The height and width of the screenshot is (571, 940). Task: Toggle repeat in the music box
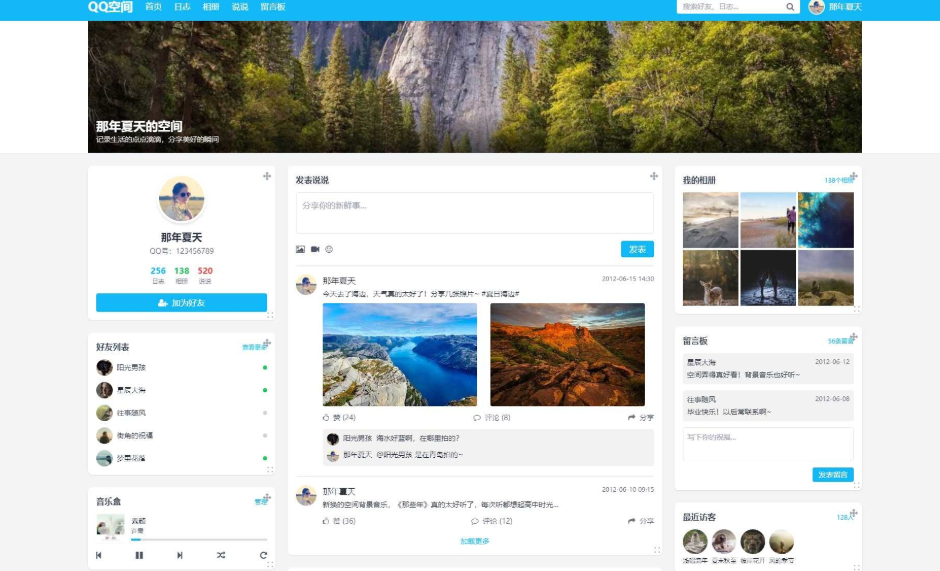[x=264, y=555]
